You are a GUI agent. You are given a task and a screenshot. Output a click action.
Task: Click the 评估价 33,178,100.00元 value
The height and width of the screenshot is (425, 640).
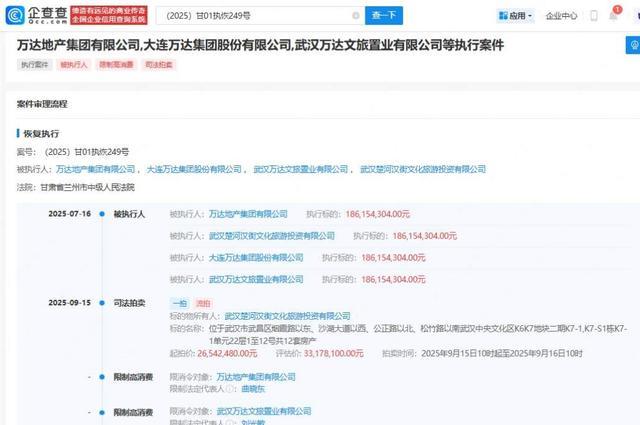333,354
